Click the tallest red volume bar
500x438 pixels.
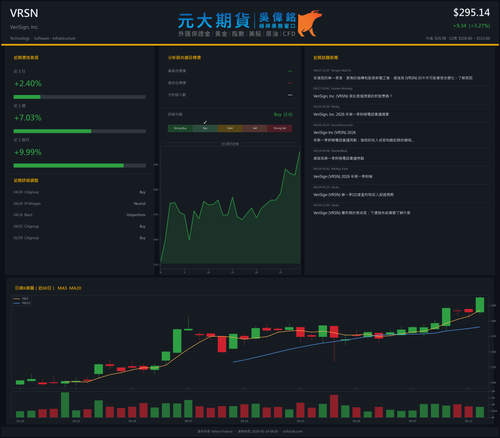[334, 406]
